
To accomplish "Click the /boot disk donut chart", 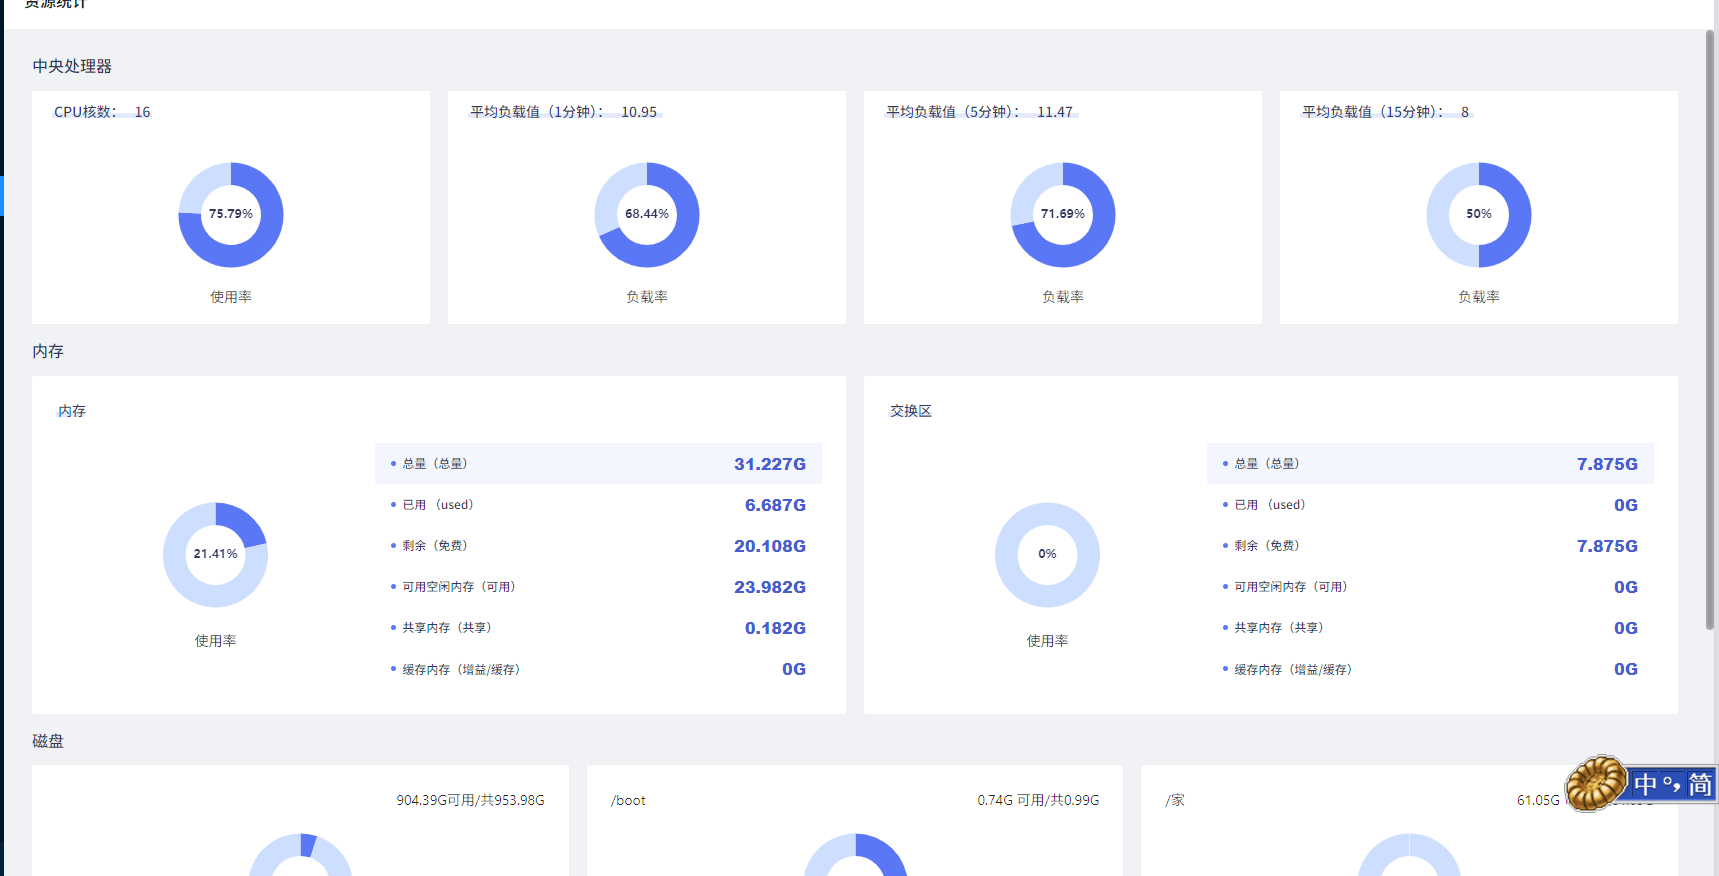I will 855,856.
